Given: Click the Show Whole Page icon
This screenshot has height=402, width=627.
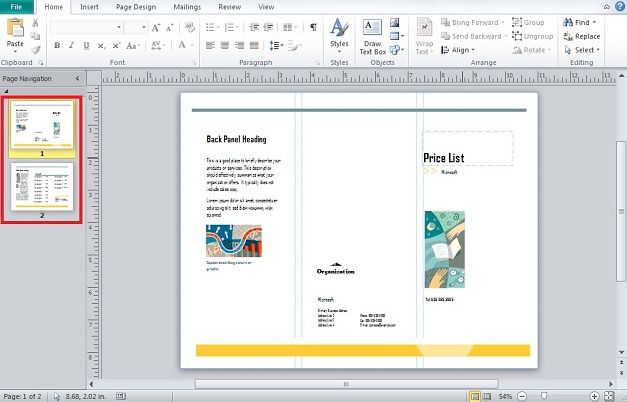Looking at the screenshot, I should (609, 396).
